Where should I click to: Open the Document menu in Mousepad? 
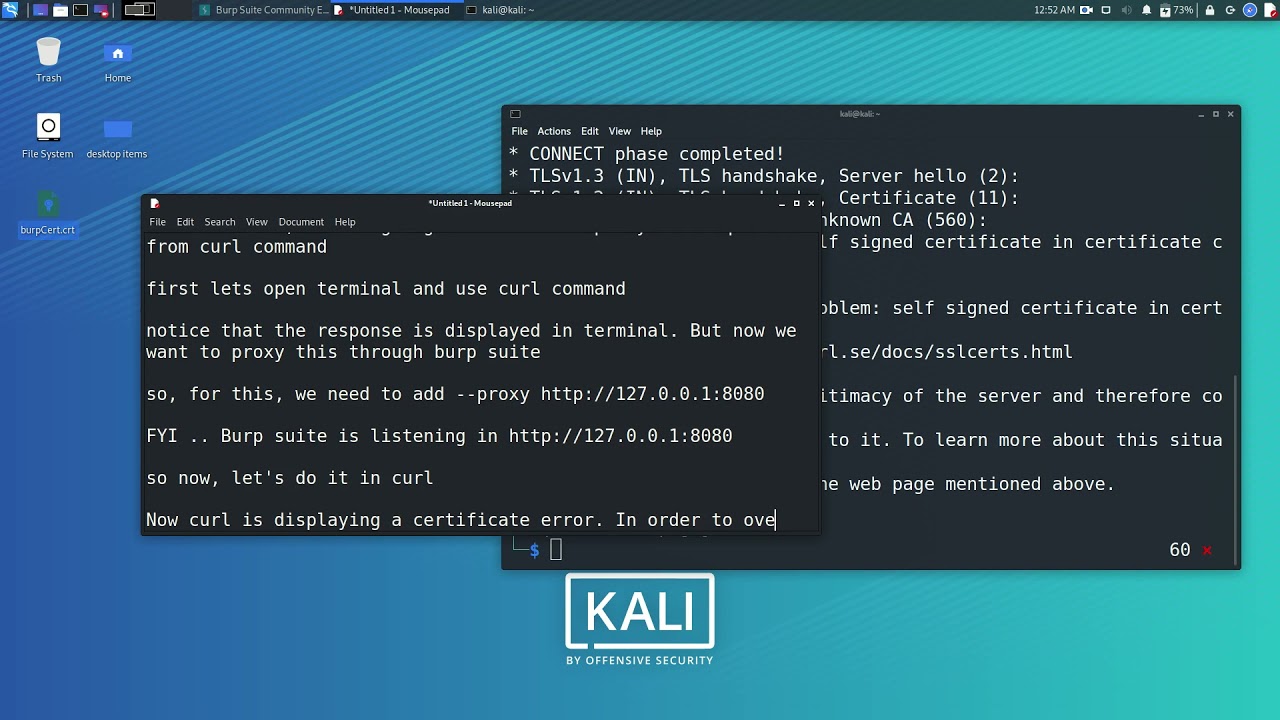301,222
